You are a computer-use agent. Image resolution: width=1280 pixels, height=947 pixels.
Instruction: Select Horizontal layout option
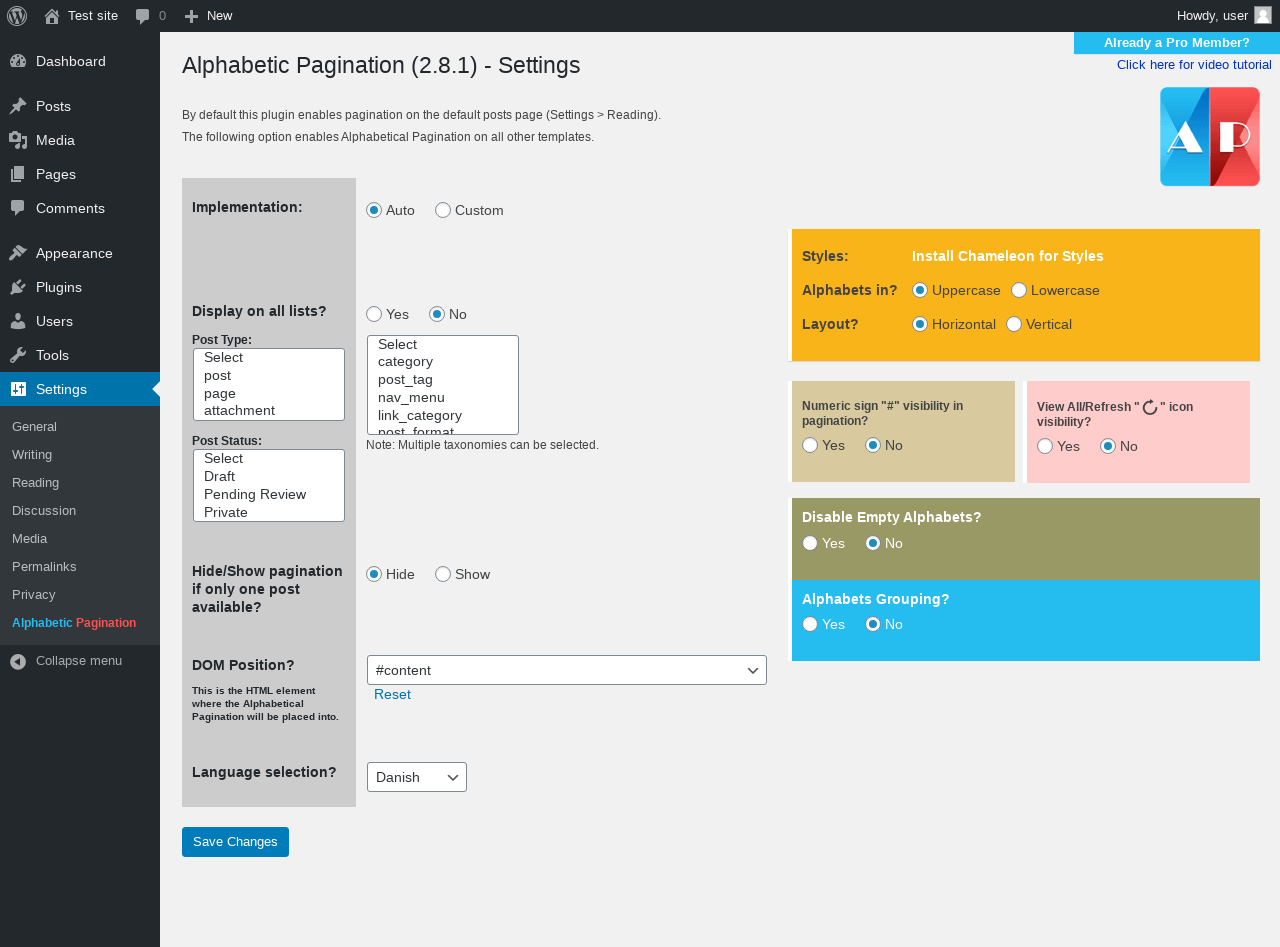pyautogui.click(x=920, y=324)
